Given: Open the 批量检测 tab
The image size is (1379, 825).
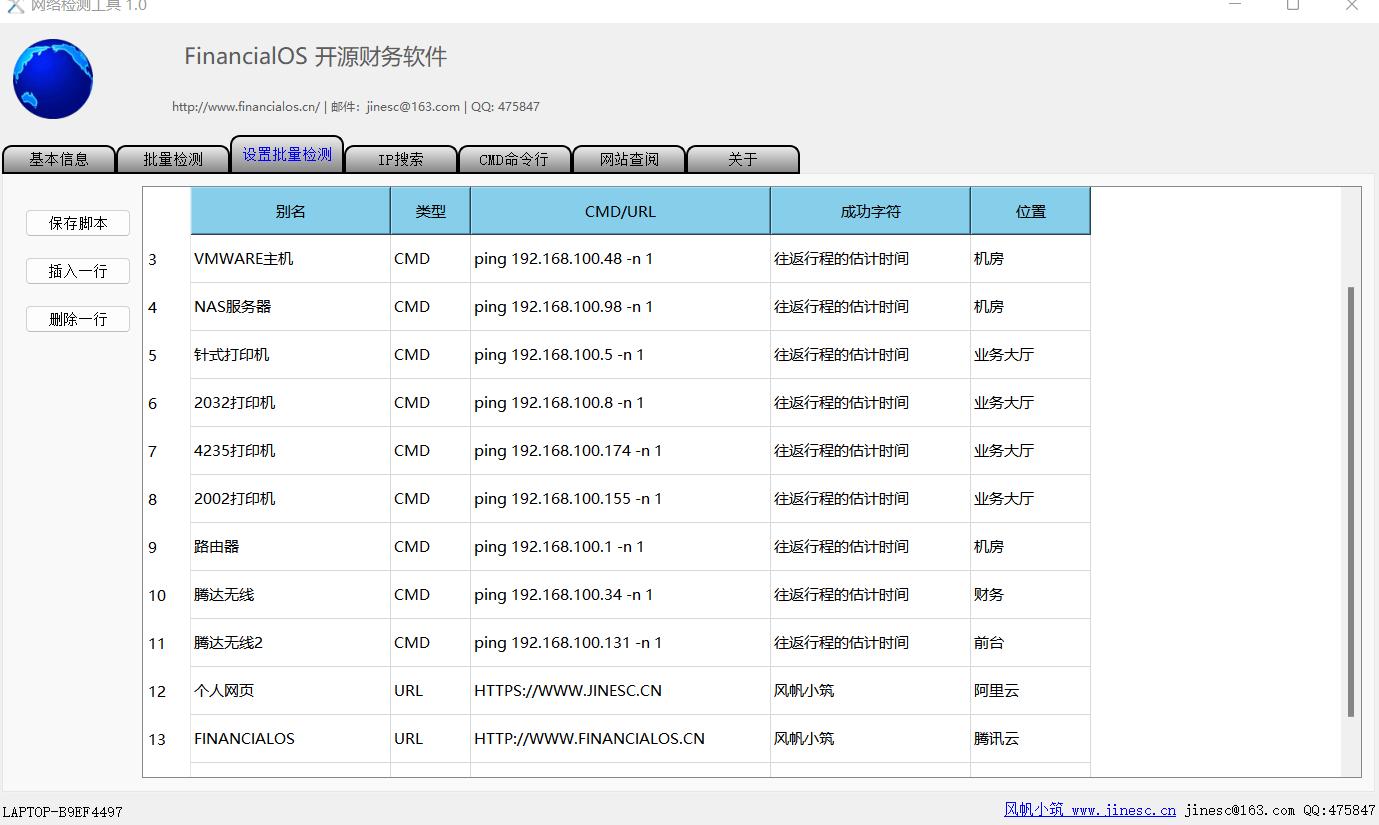Looking at the screenshot, I should point(172,158).
